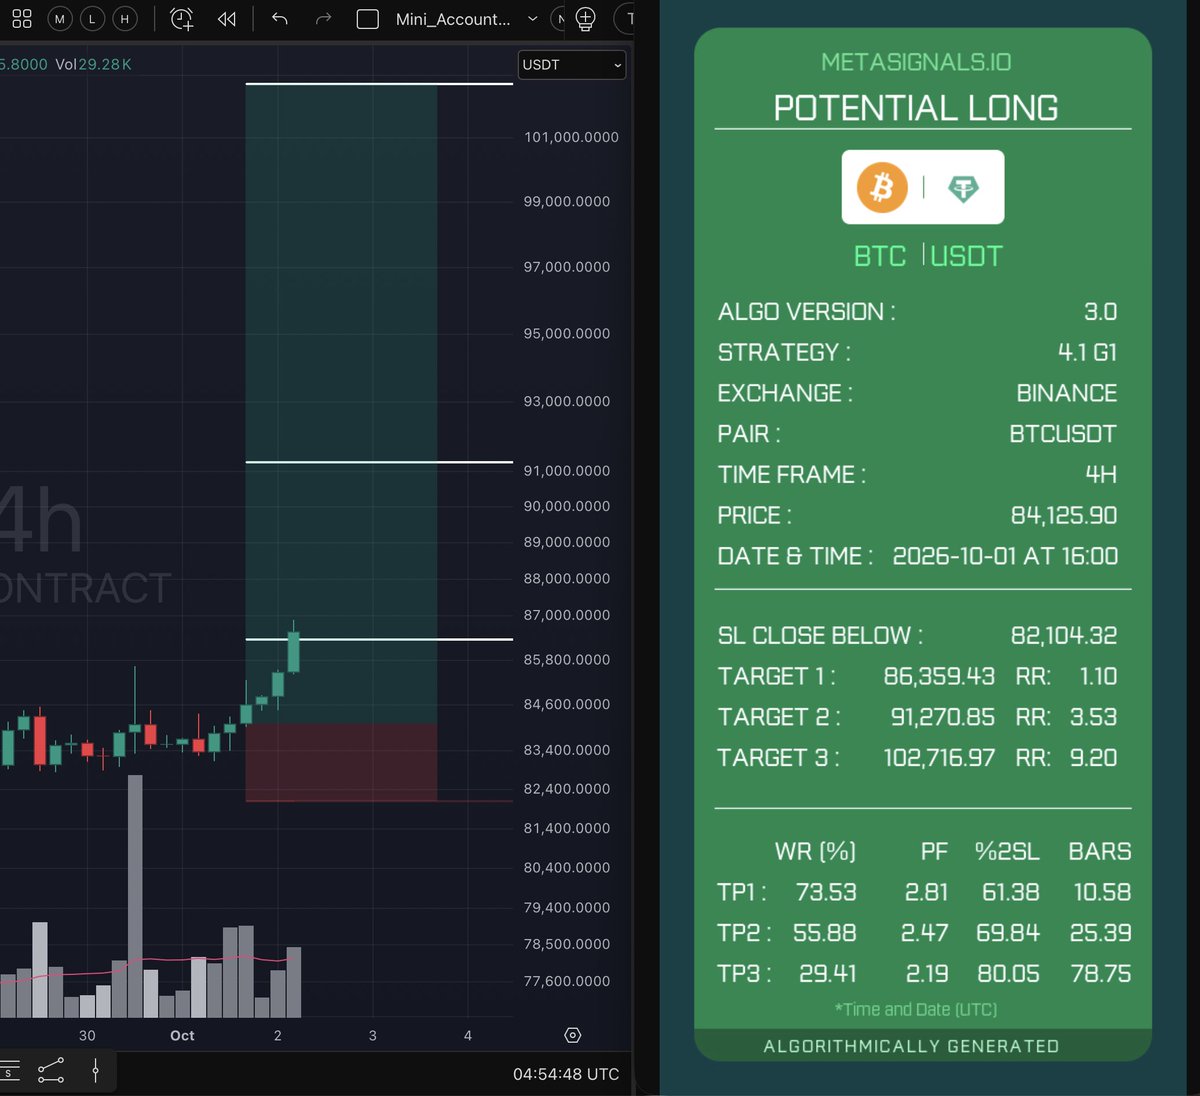Select the connected-lines drawing tool icon
The height and width of the screenshot is (1096, 1200).
51,1071
